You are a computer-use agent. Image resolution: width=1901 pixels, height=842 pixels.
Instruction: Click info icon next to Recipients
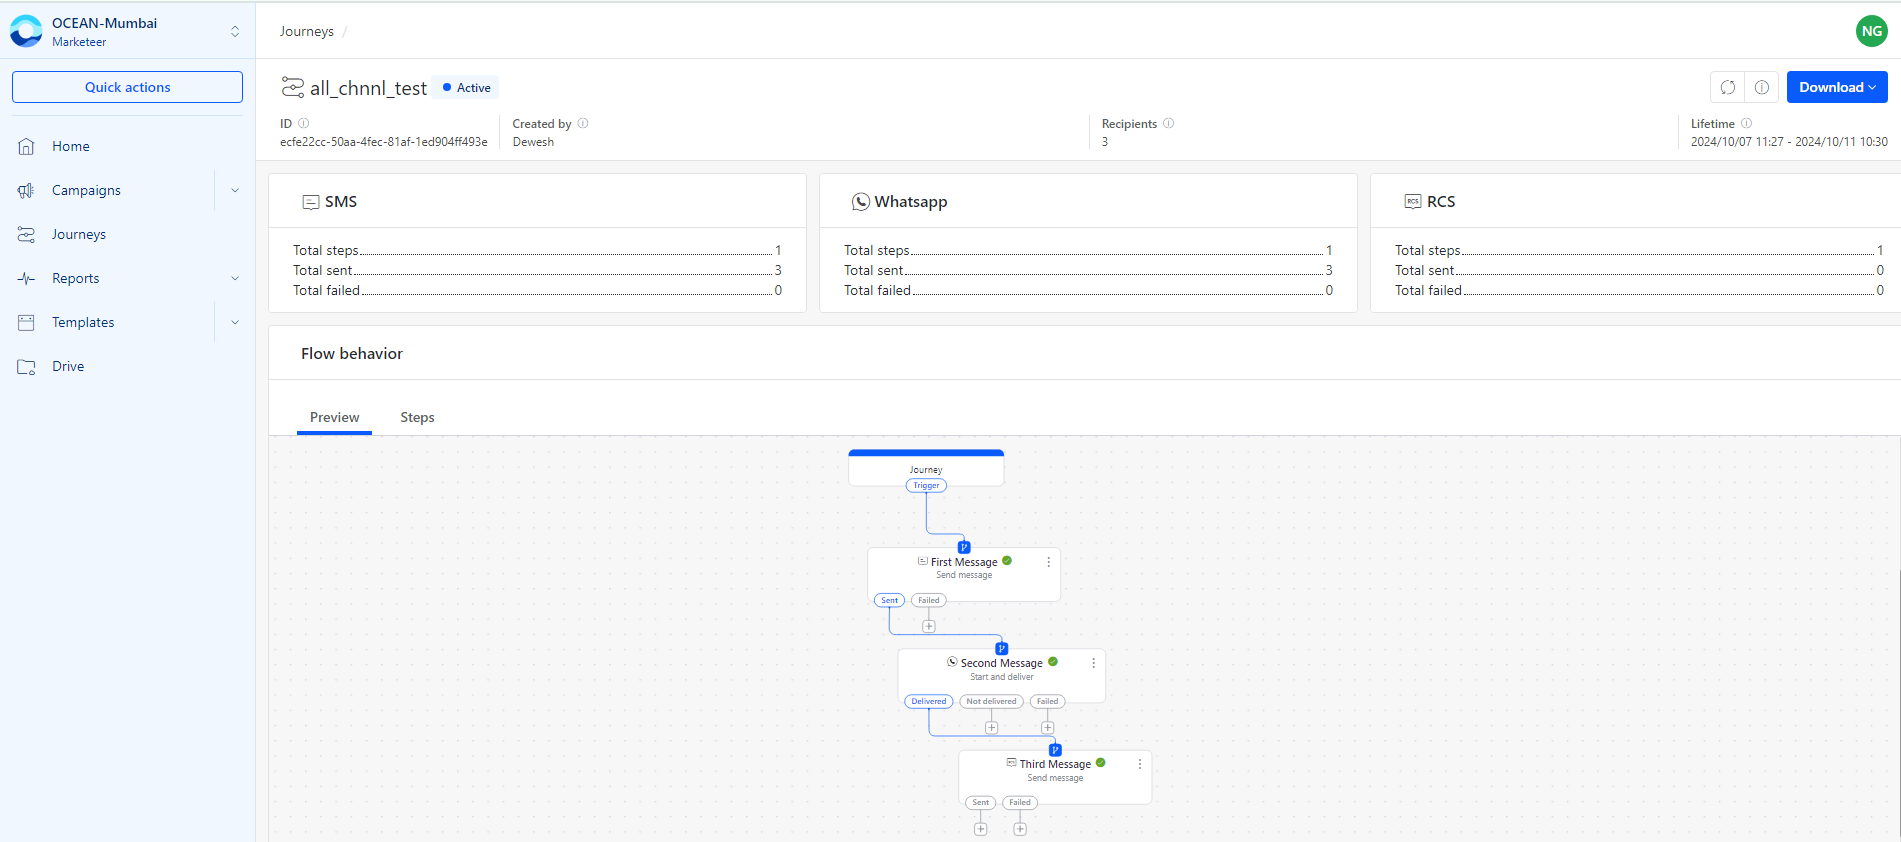coord(1168,123)
